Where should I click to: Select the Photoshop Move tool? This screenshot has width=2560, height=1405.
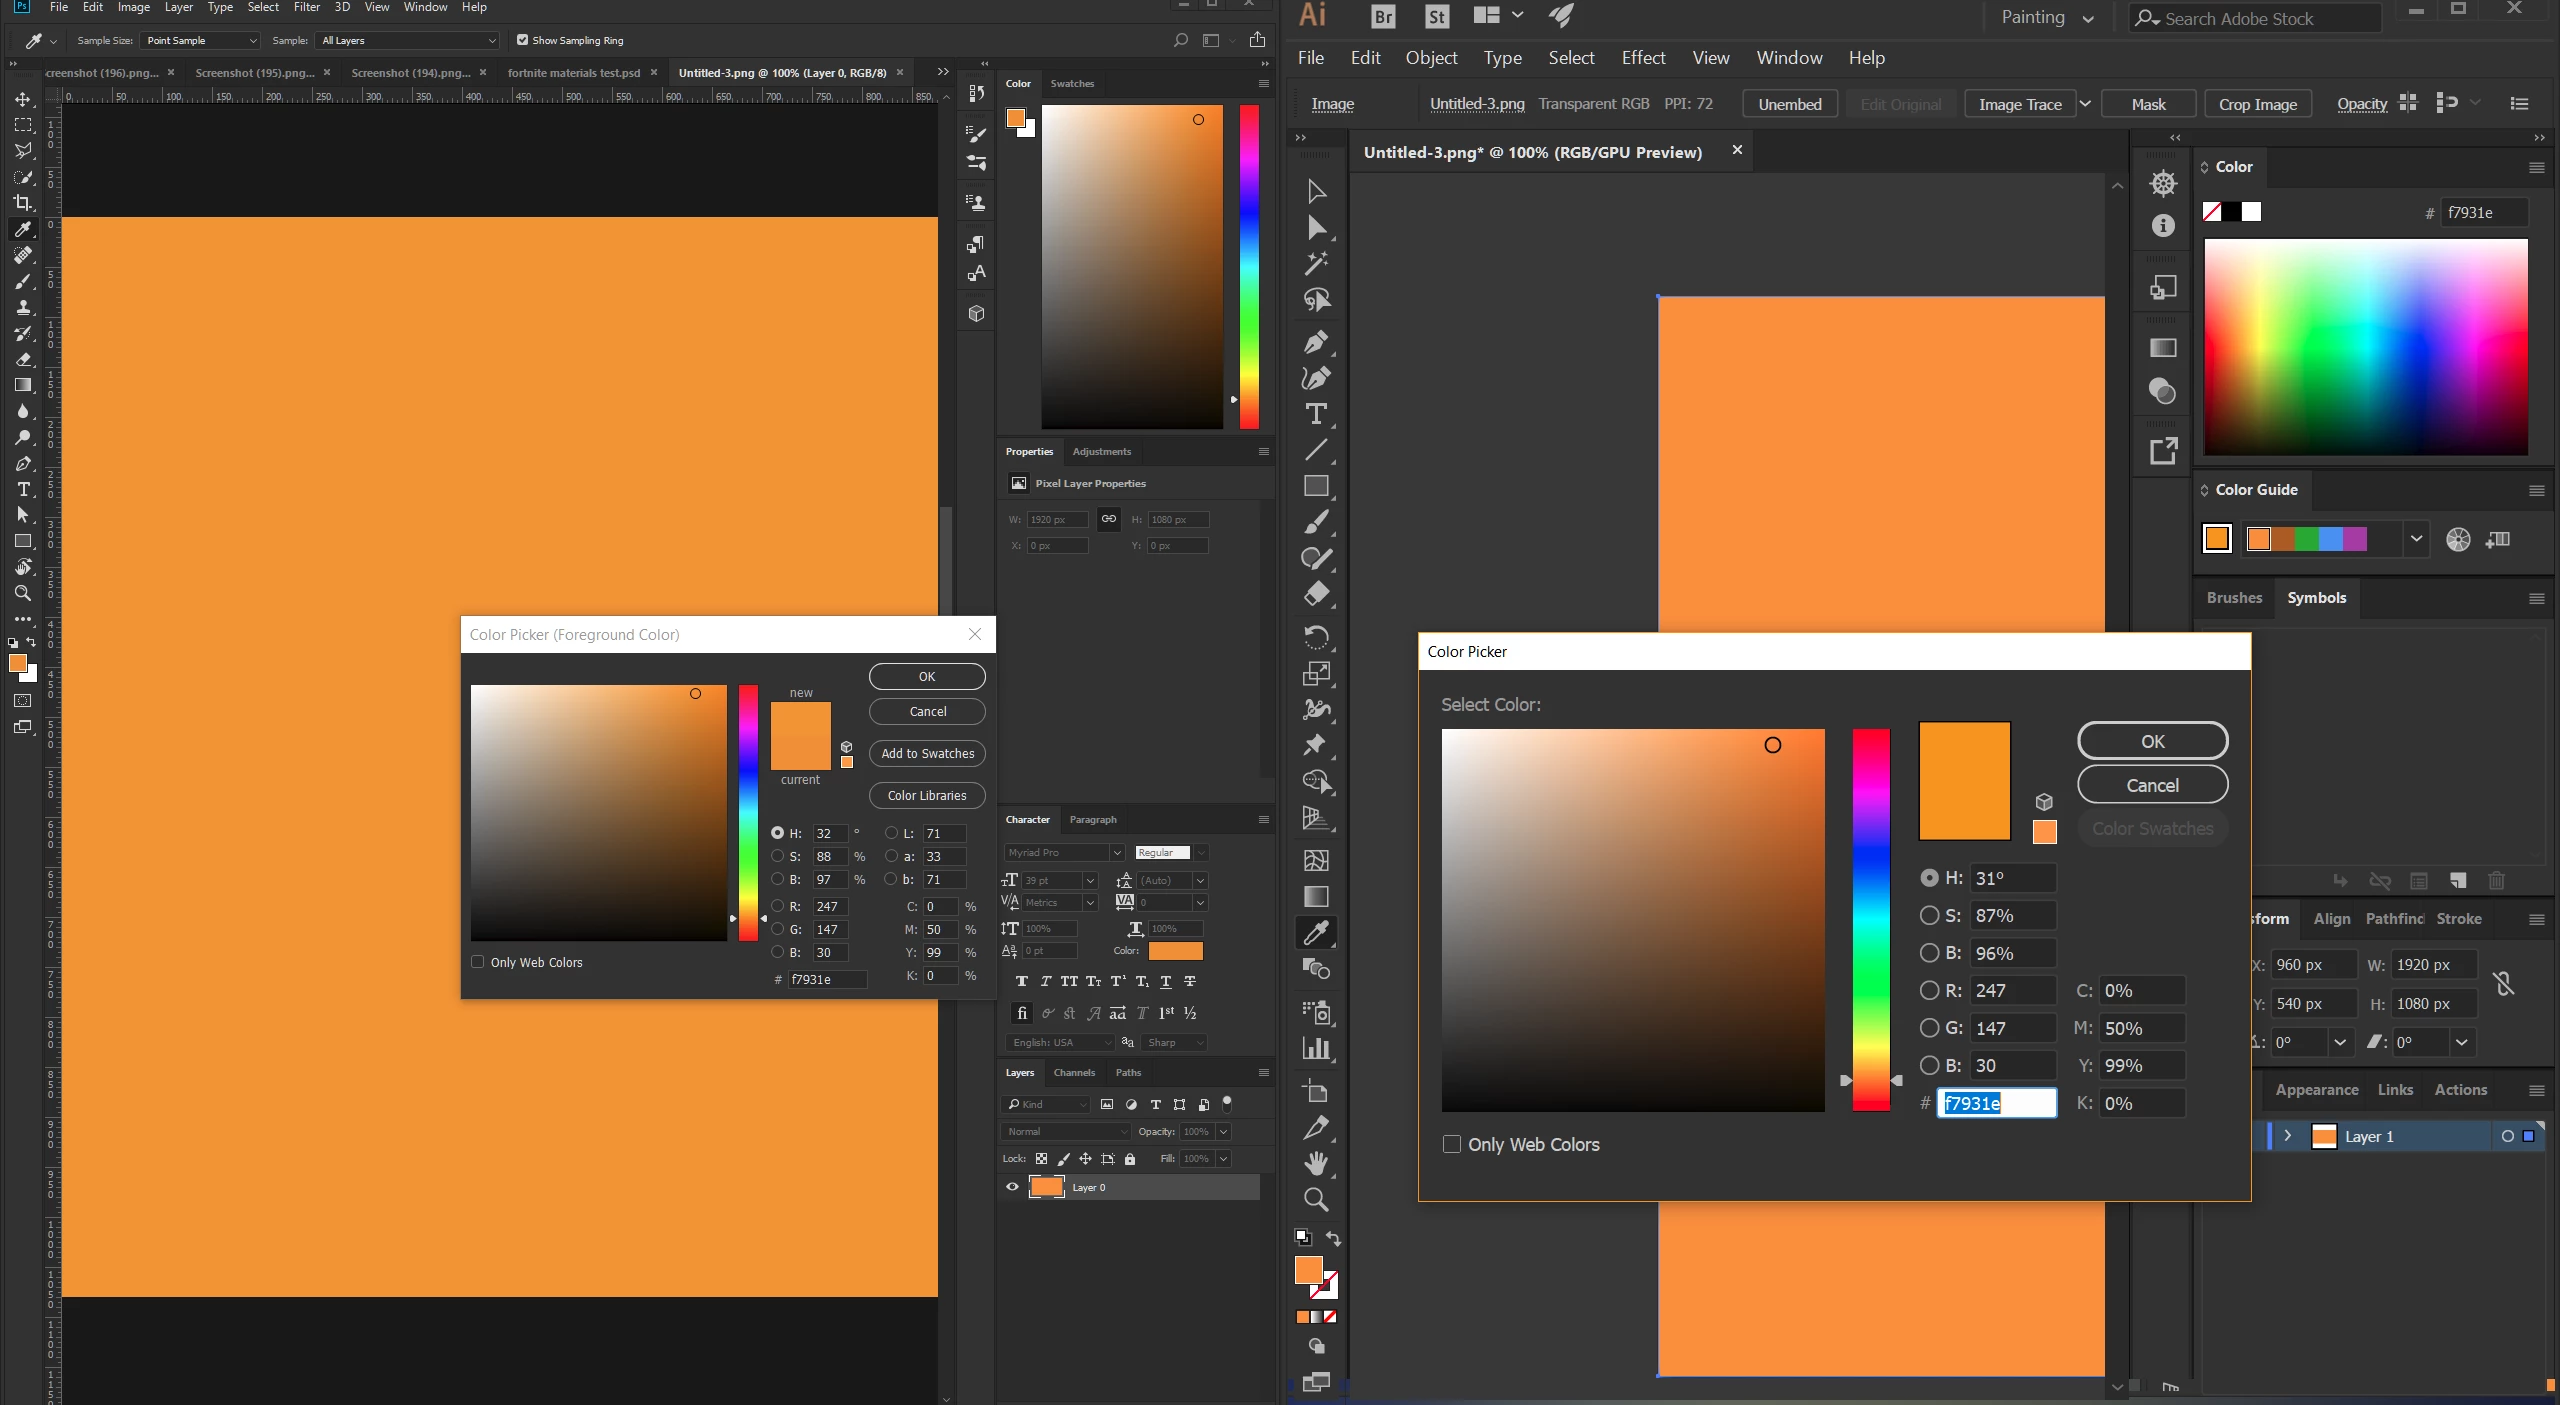(x=23, y=99)
